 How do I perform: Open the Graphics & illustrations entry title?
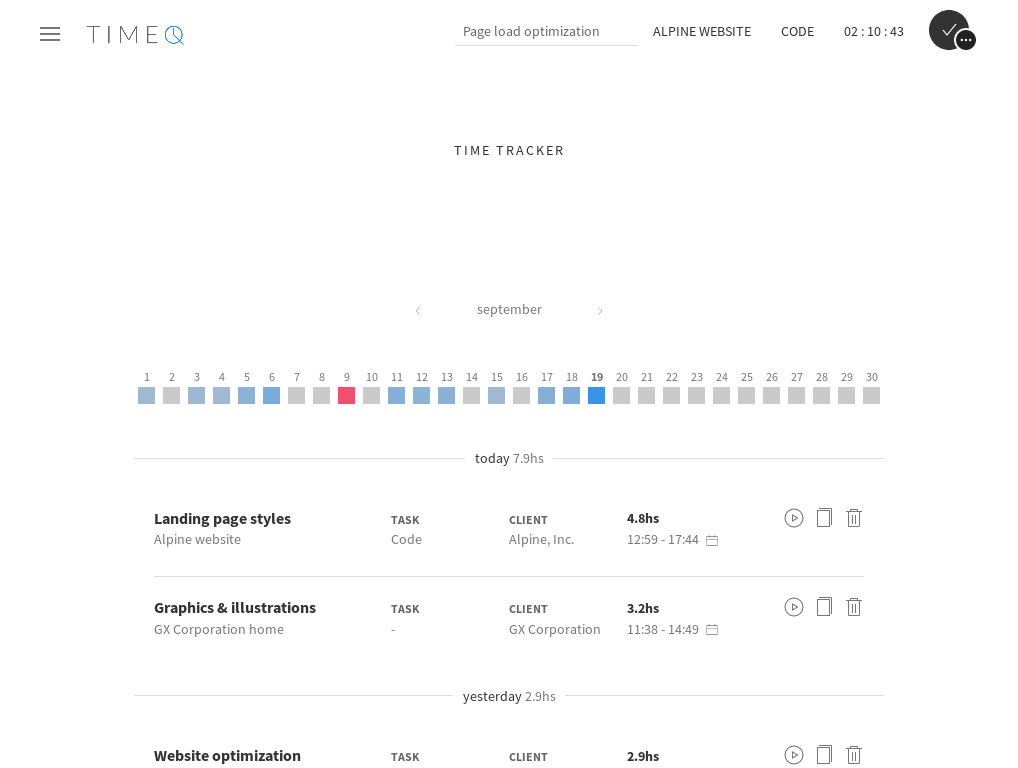click(234, 608)
